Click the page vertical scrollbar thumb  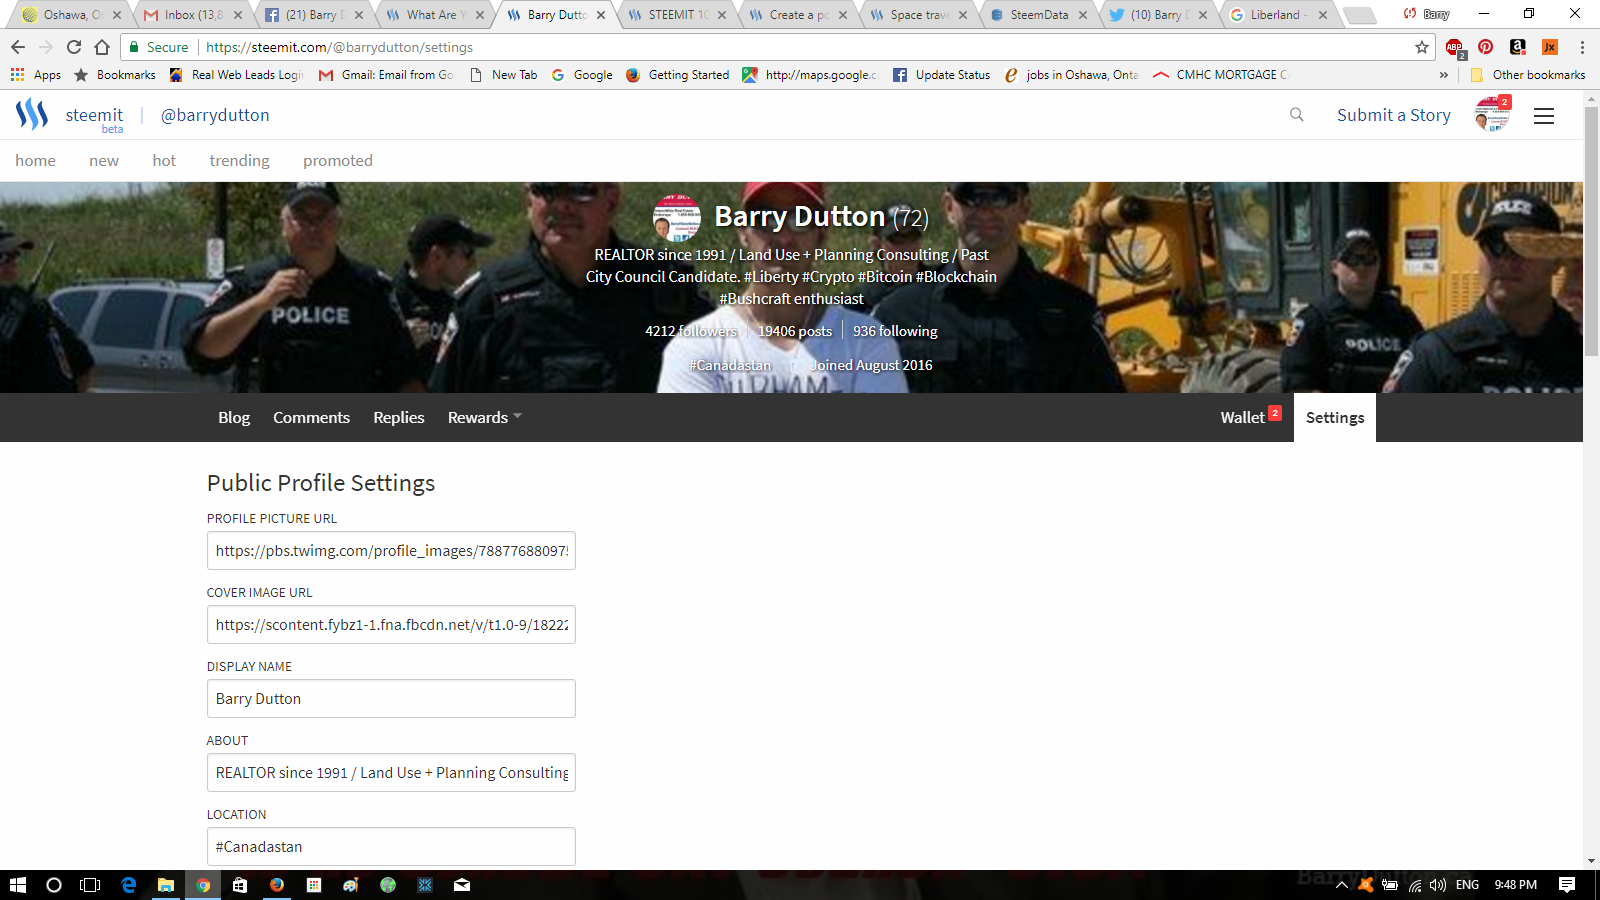pos(1592,230)
